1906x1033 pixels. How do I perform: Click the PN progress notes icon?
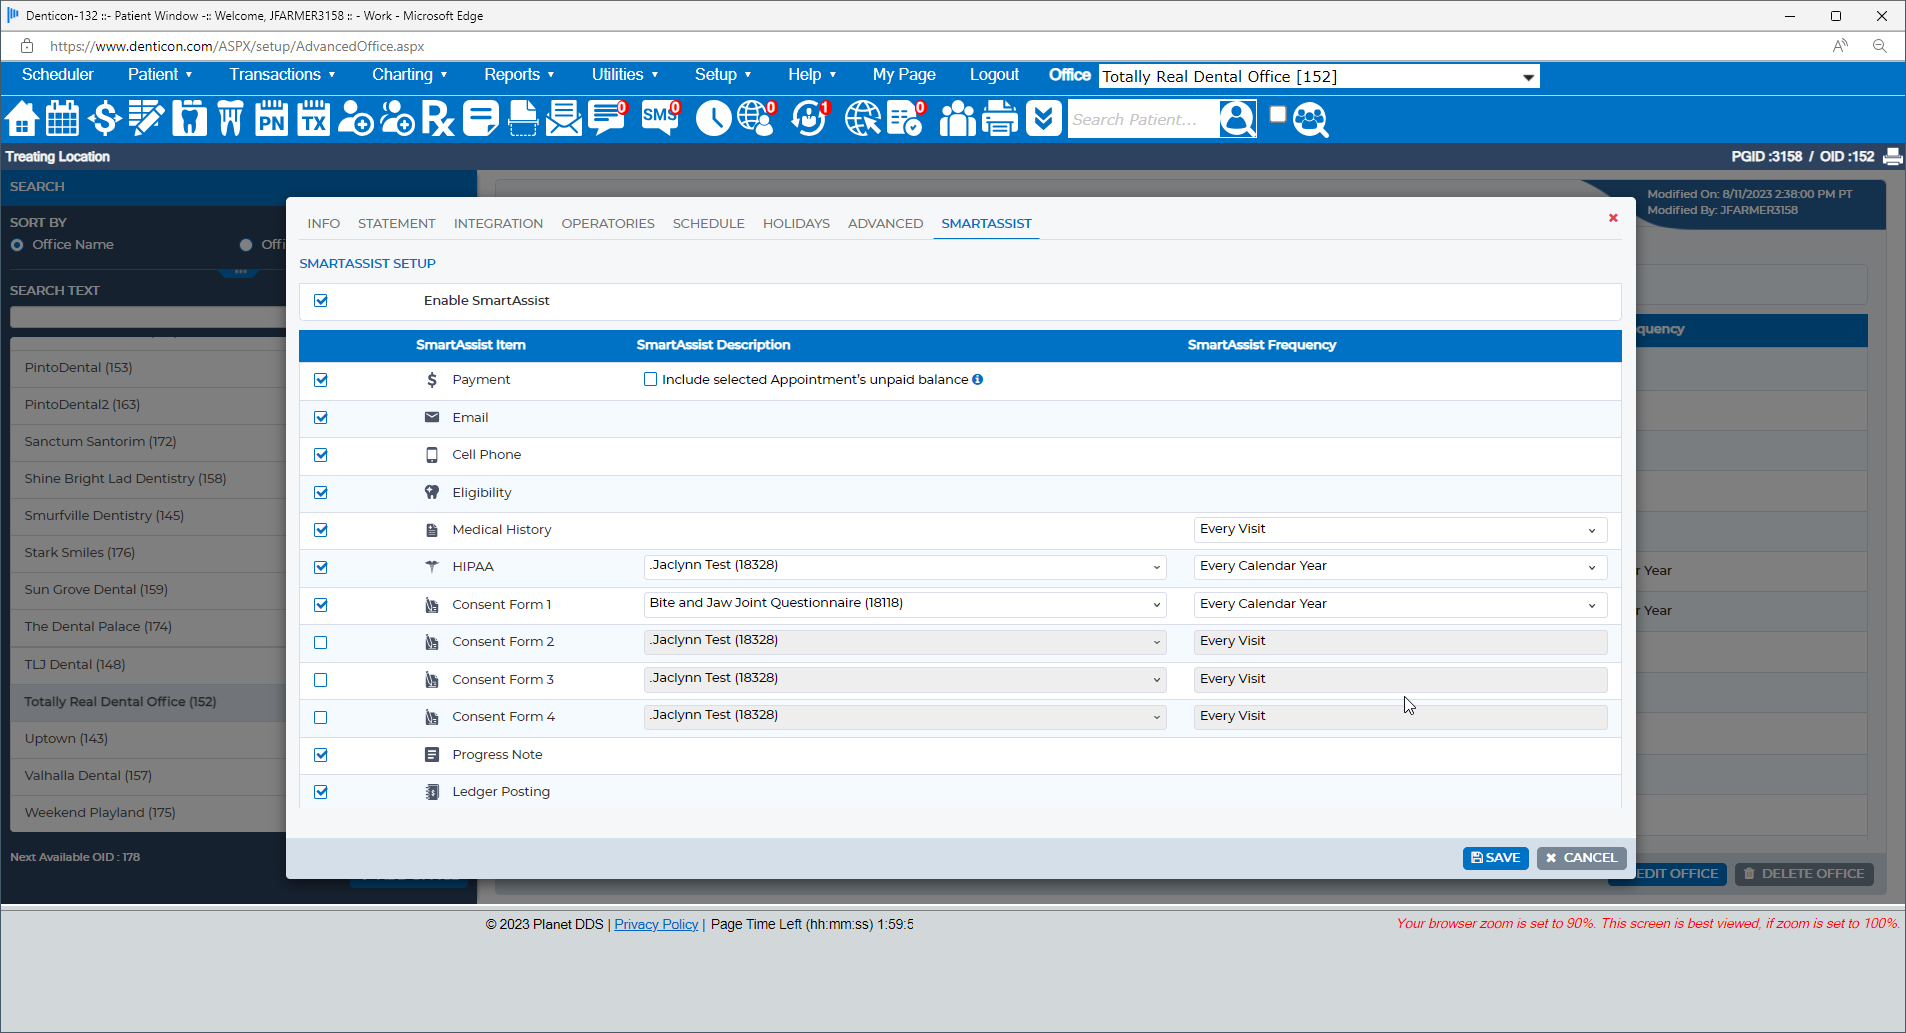pos(271,119)
